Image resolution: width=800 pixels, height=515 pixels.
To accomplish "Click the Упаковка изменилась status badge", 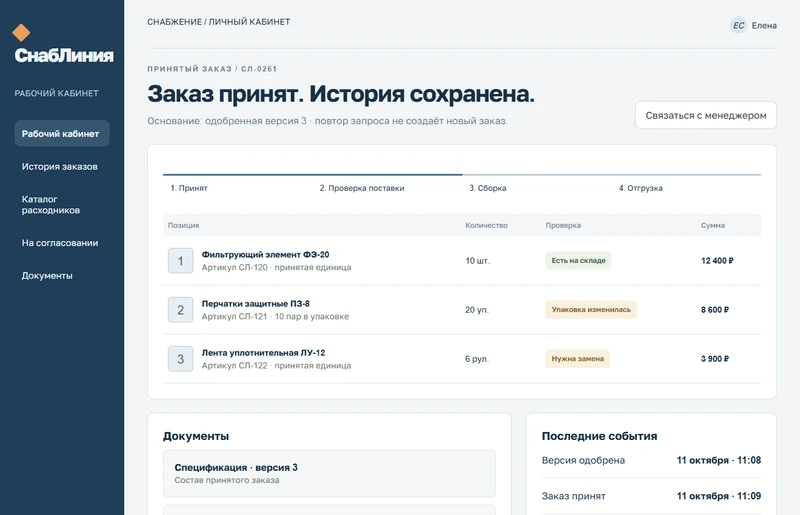I will point(591,309).
